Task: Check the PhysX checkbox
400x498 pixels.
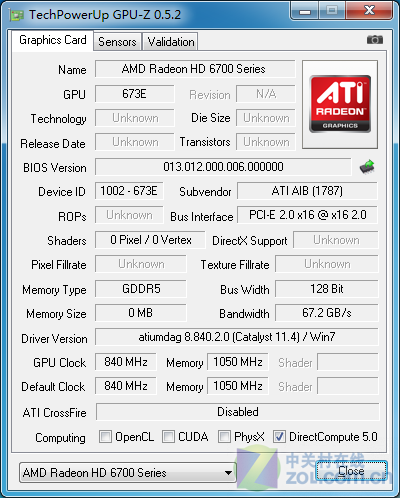Action: click(x=224, y=436)
